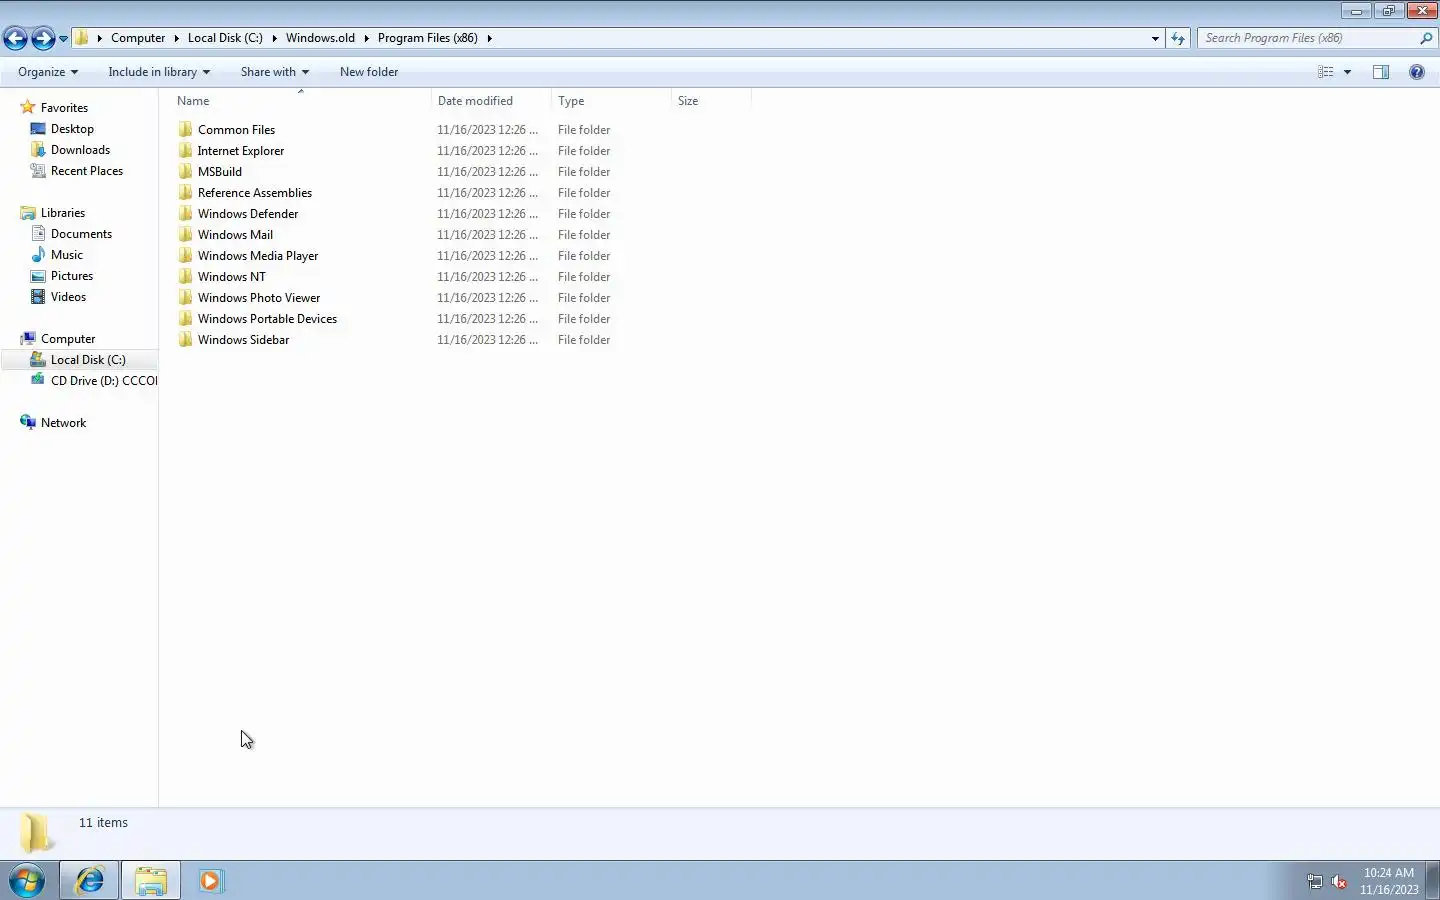Refresh the folder with the refresh icon
This screenshot has height=900, width=1440.
click(1178, 38)
